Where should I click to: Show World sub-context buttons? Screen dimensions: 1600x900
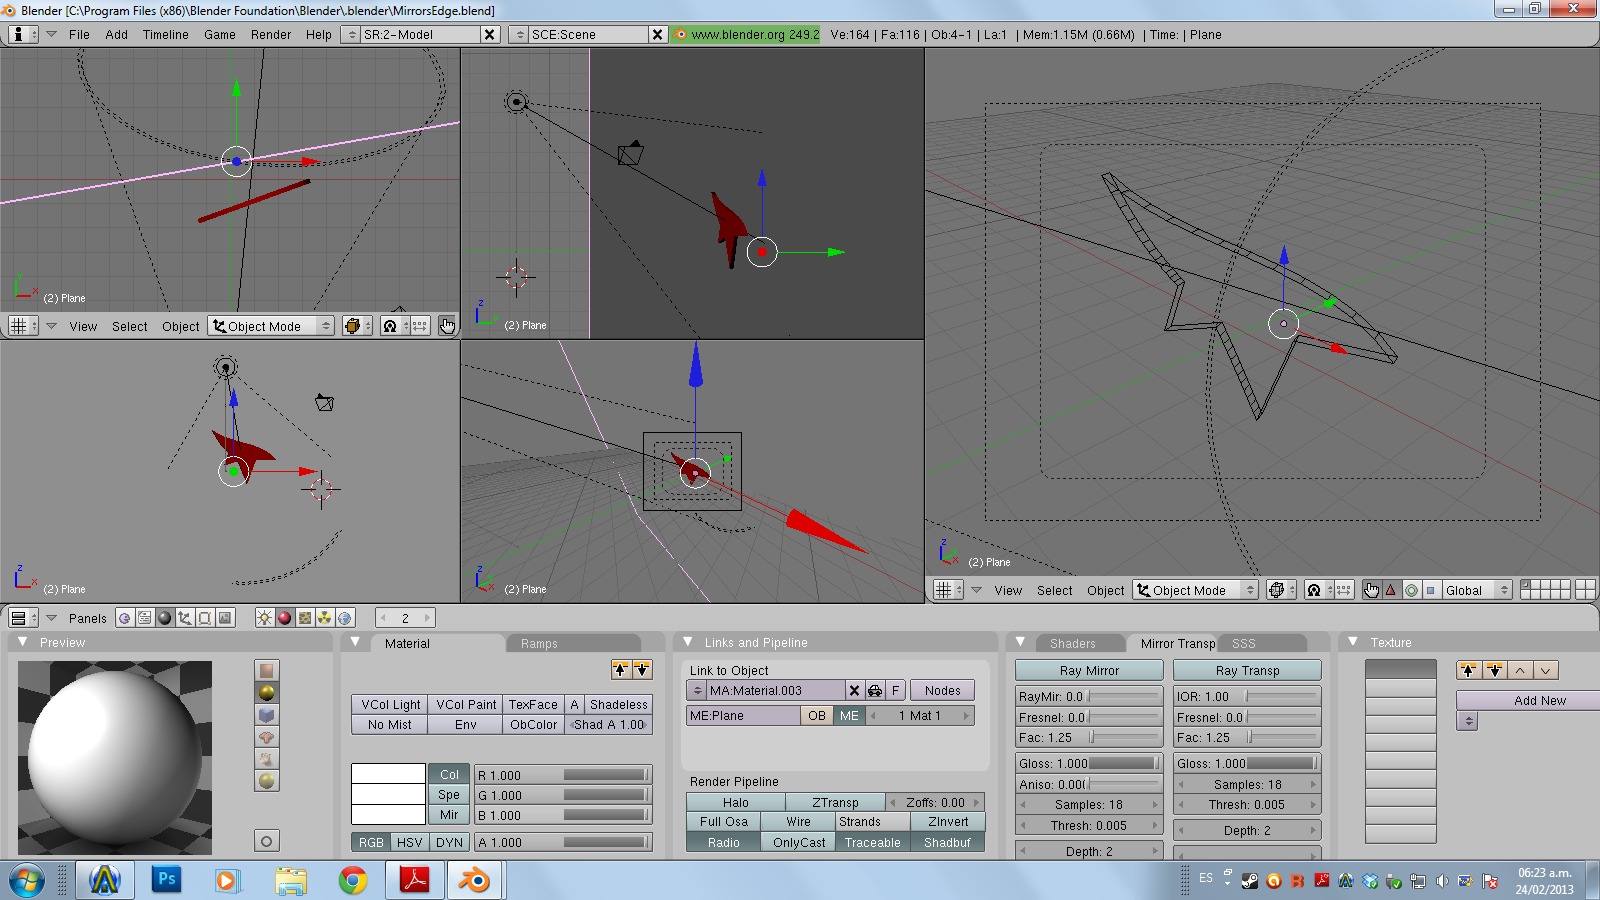coord(345,618)
